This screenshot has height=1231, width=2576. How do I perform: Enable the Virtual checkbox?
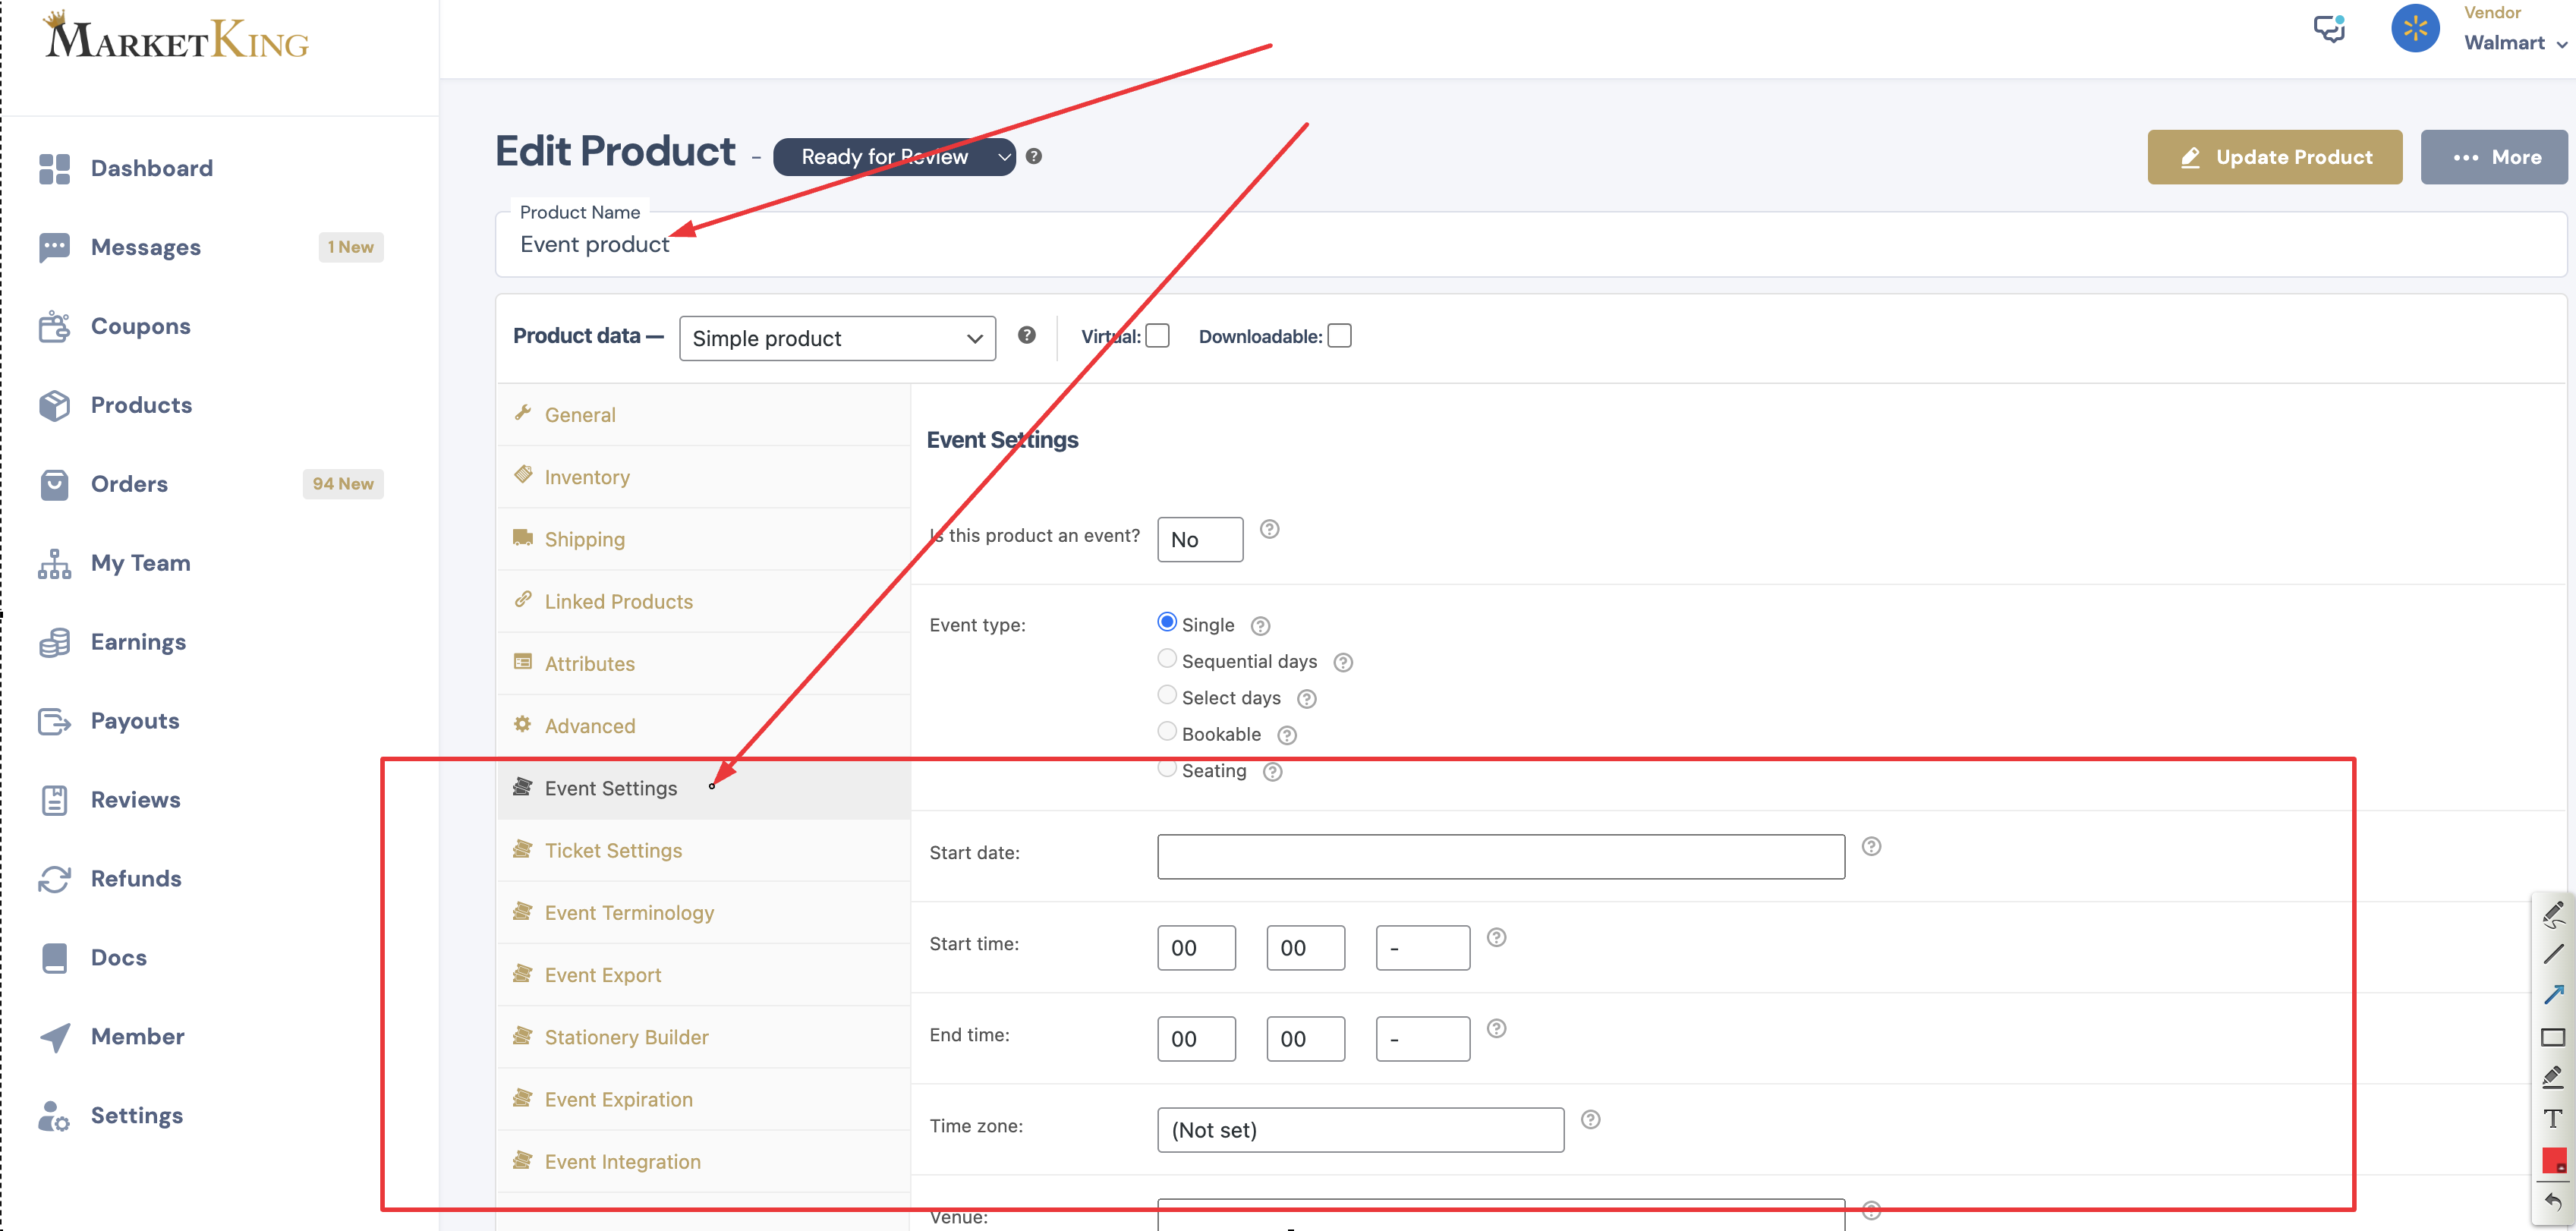(x=1157, y=336)
